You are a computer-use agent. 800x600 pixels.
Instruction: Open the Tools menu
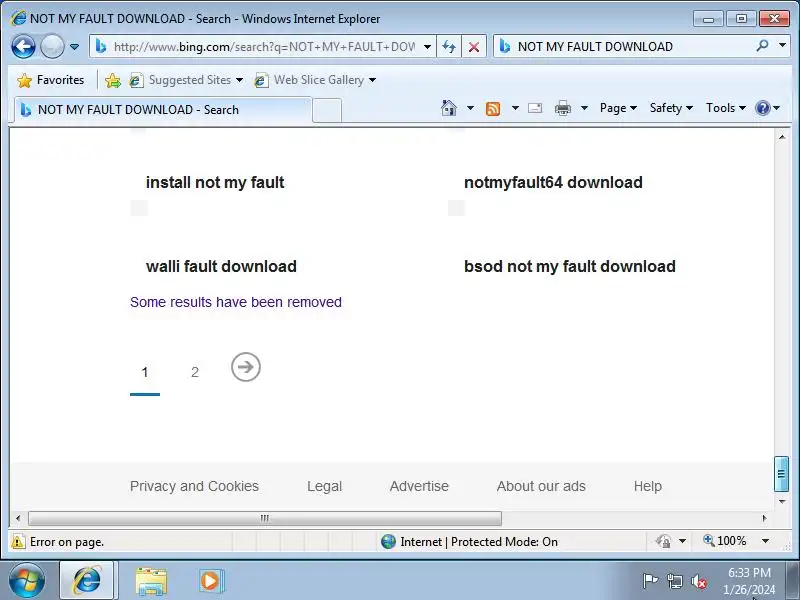click(726, 108)
